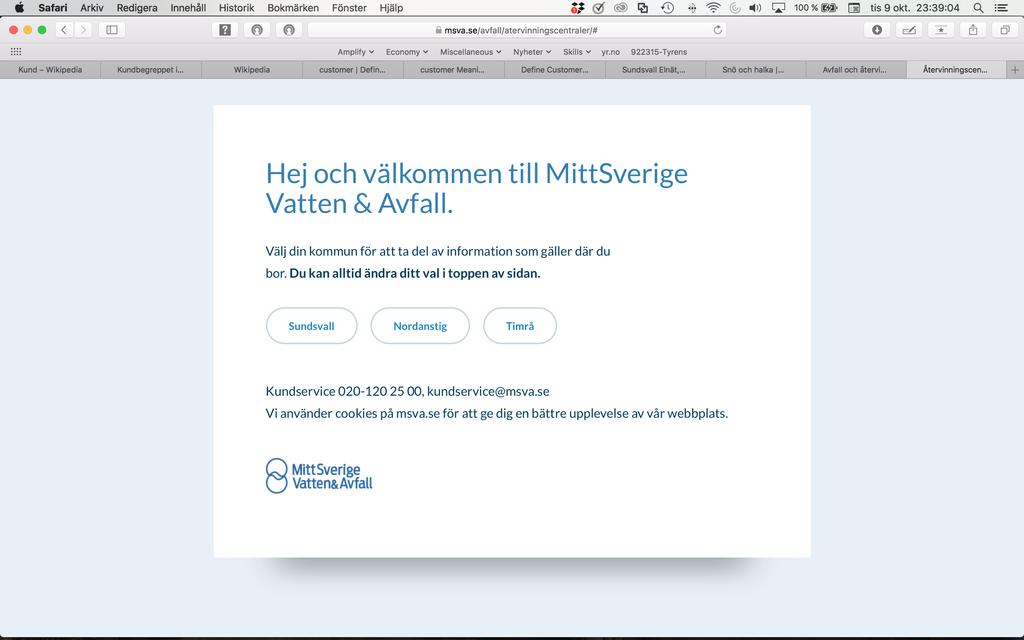Open the Skills bookmarks dropdown
Viewport: 1024px width, 640px height.
tap(577, 52)
